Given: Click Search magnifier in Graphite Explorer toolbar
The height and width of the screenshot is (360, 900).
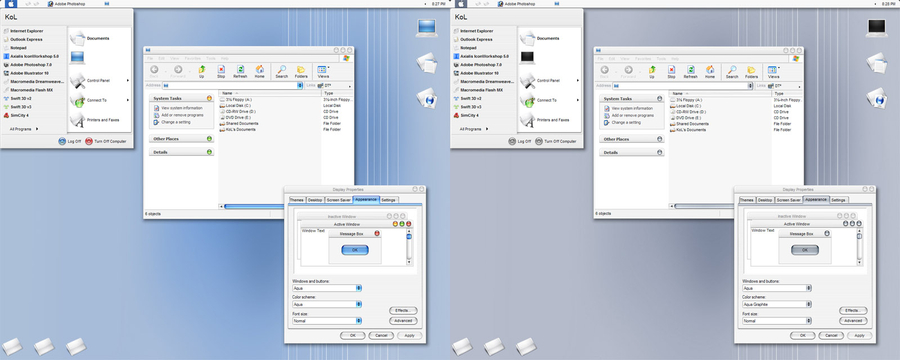Looking at the screenshot, I should (732, 69).
